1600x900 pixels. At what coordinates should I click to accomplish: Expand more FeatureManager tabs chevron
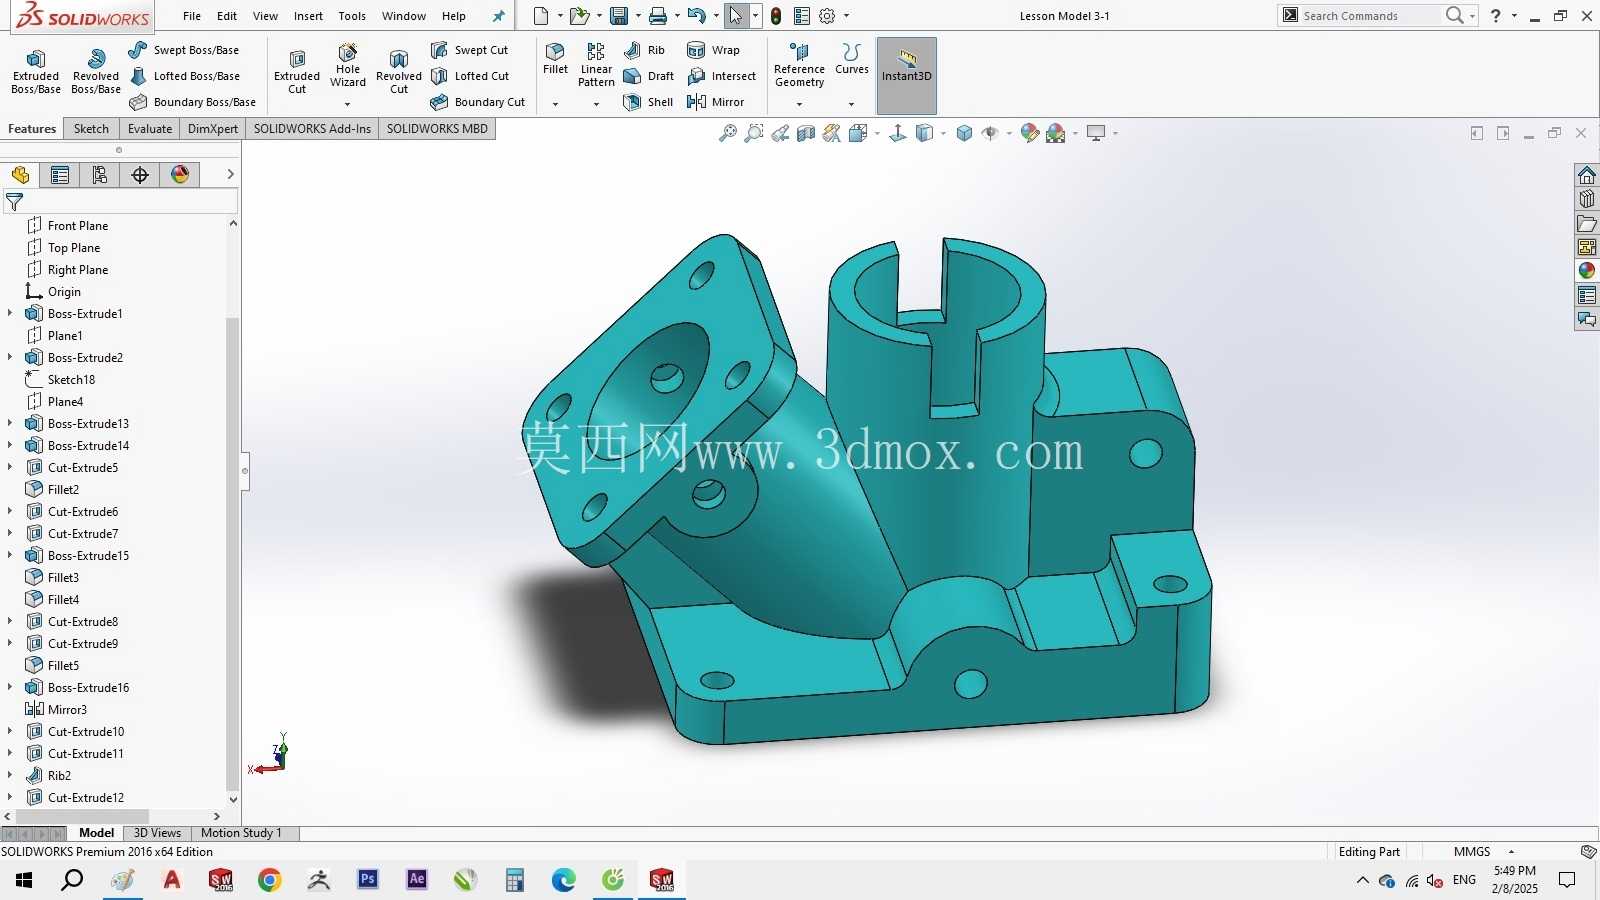[231, 174]
